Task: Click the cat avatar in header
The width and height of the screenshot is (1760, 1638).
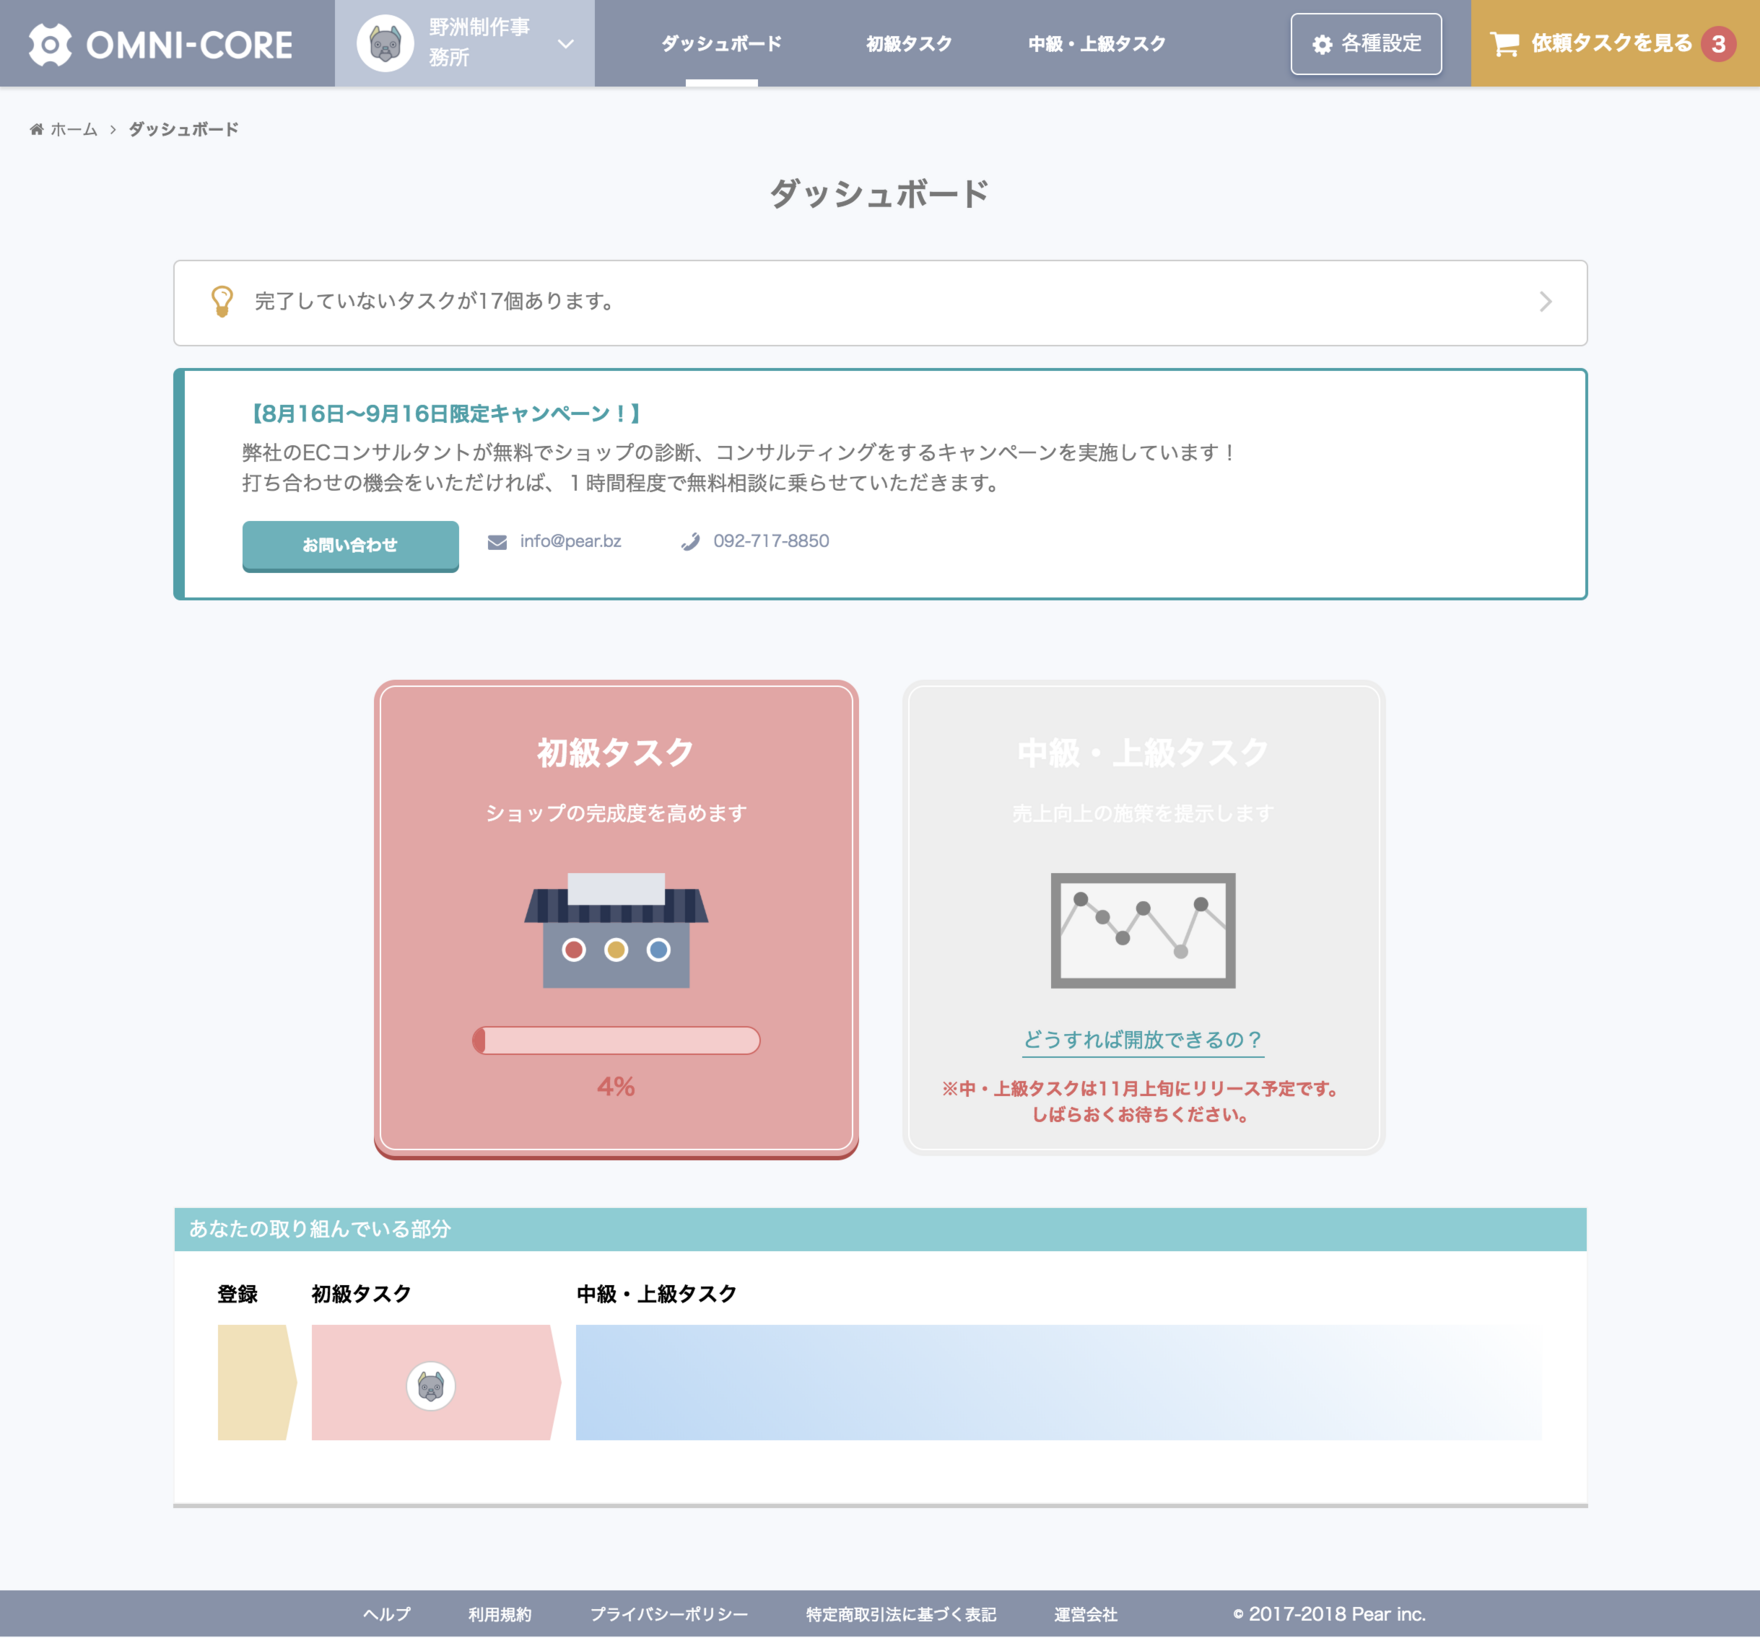Action: click(385, 44)
